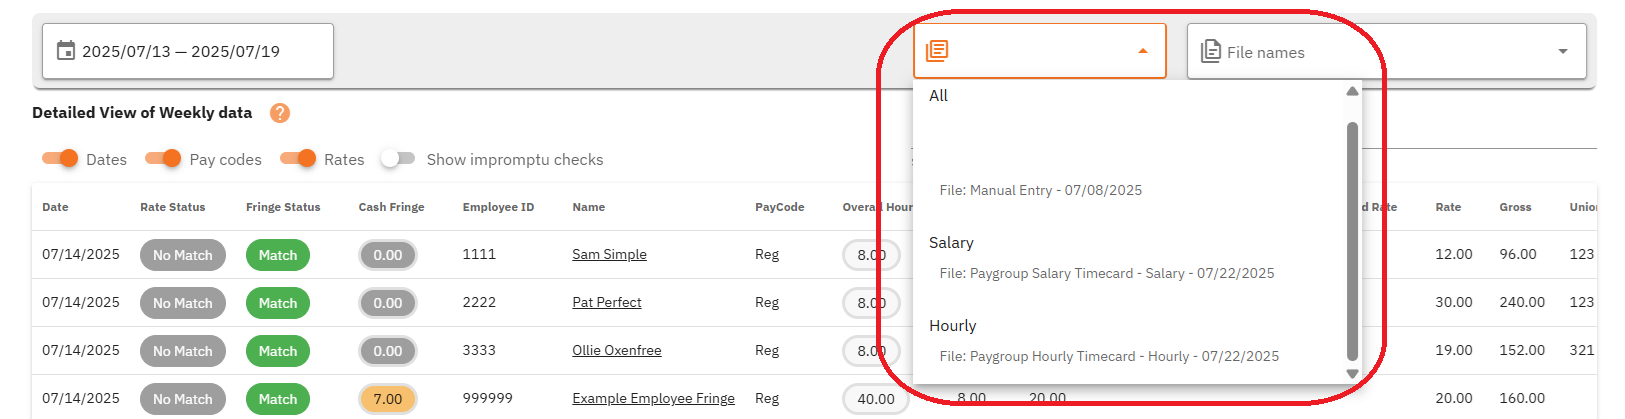
Task: Open the orange help question mark icon
Action: coord(280,113)
